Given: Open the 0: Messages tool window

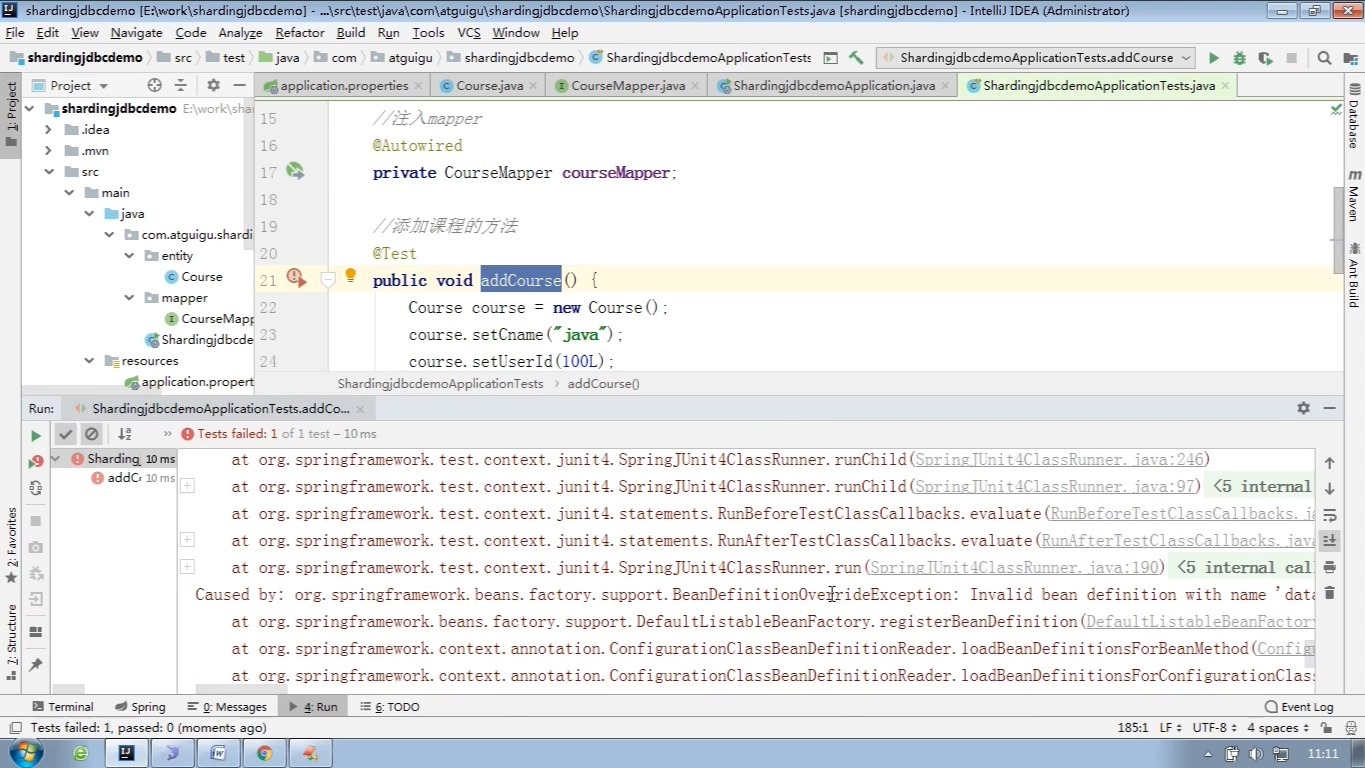Looking at the screenshot, I should pos(227,706).
